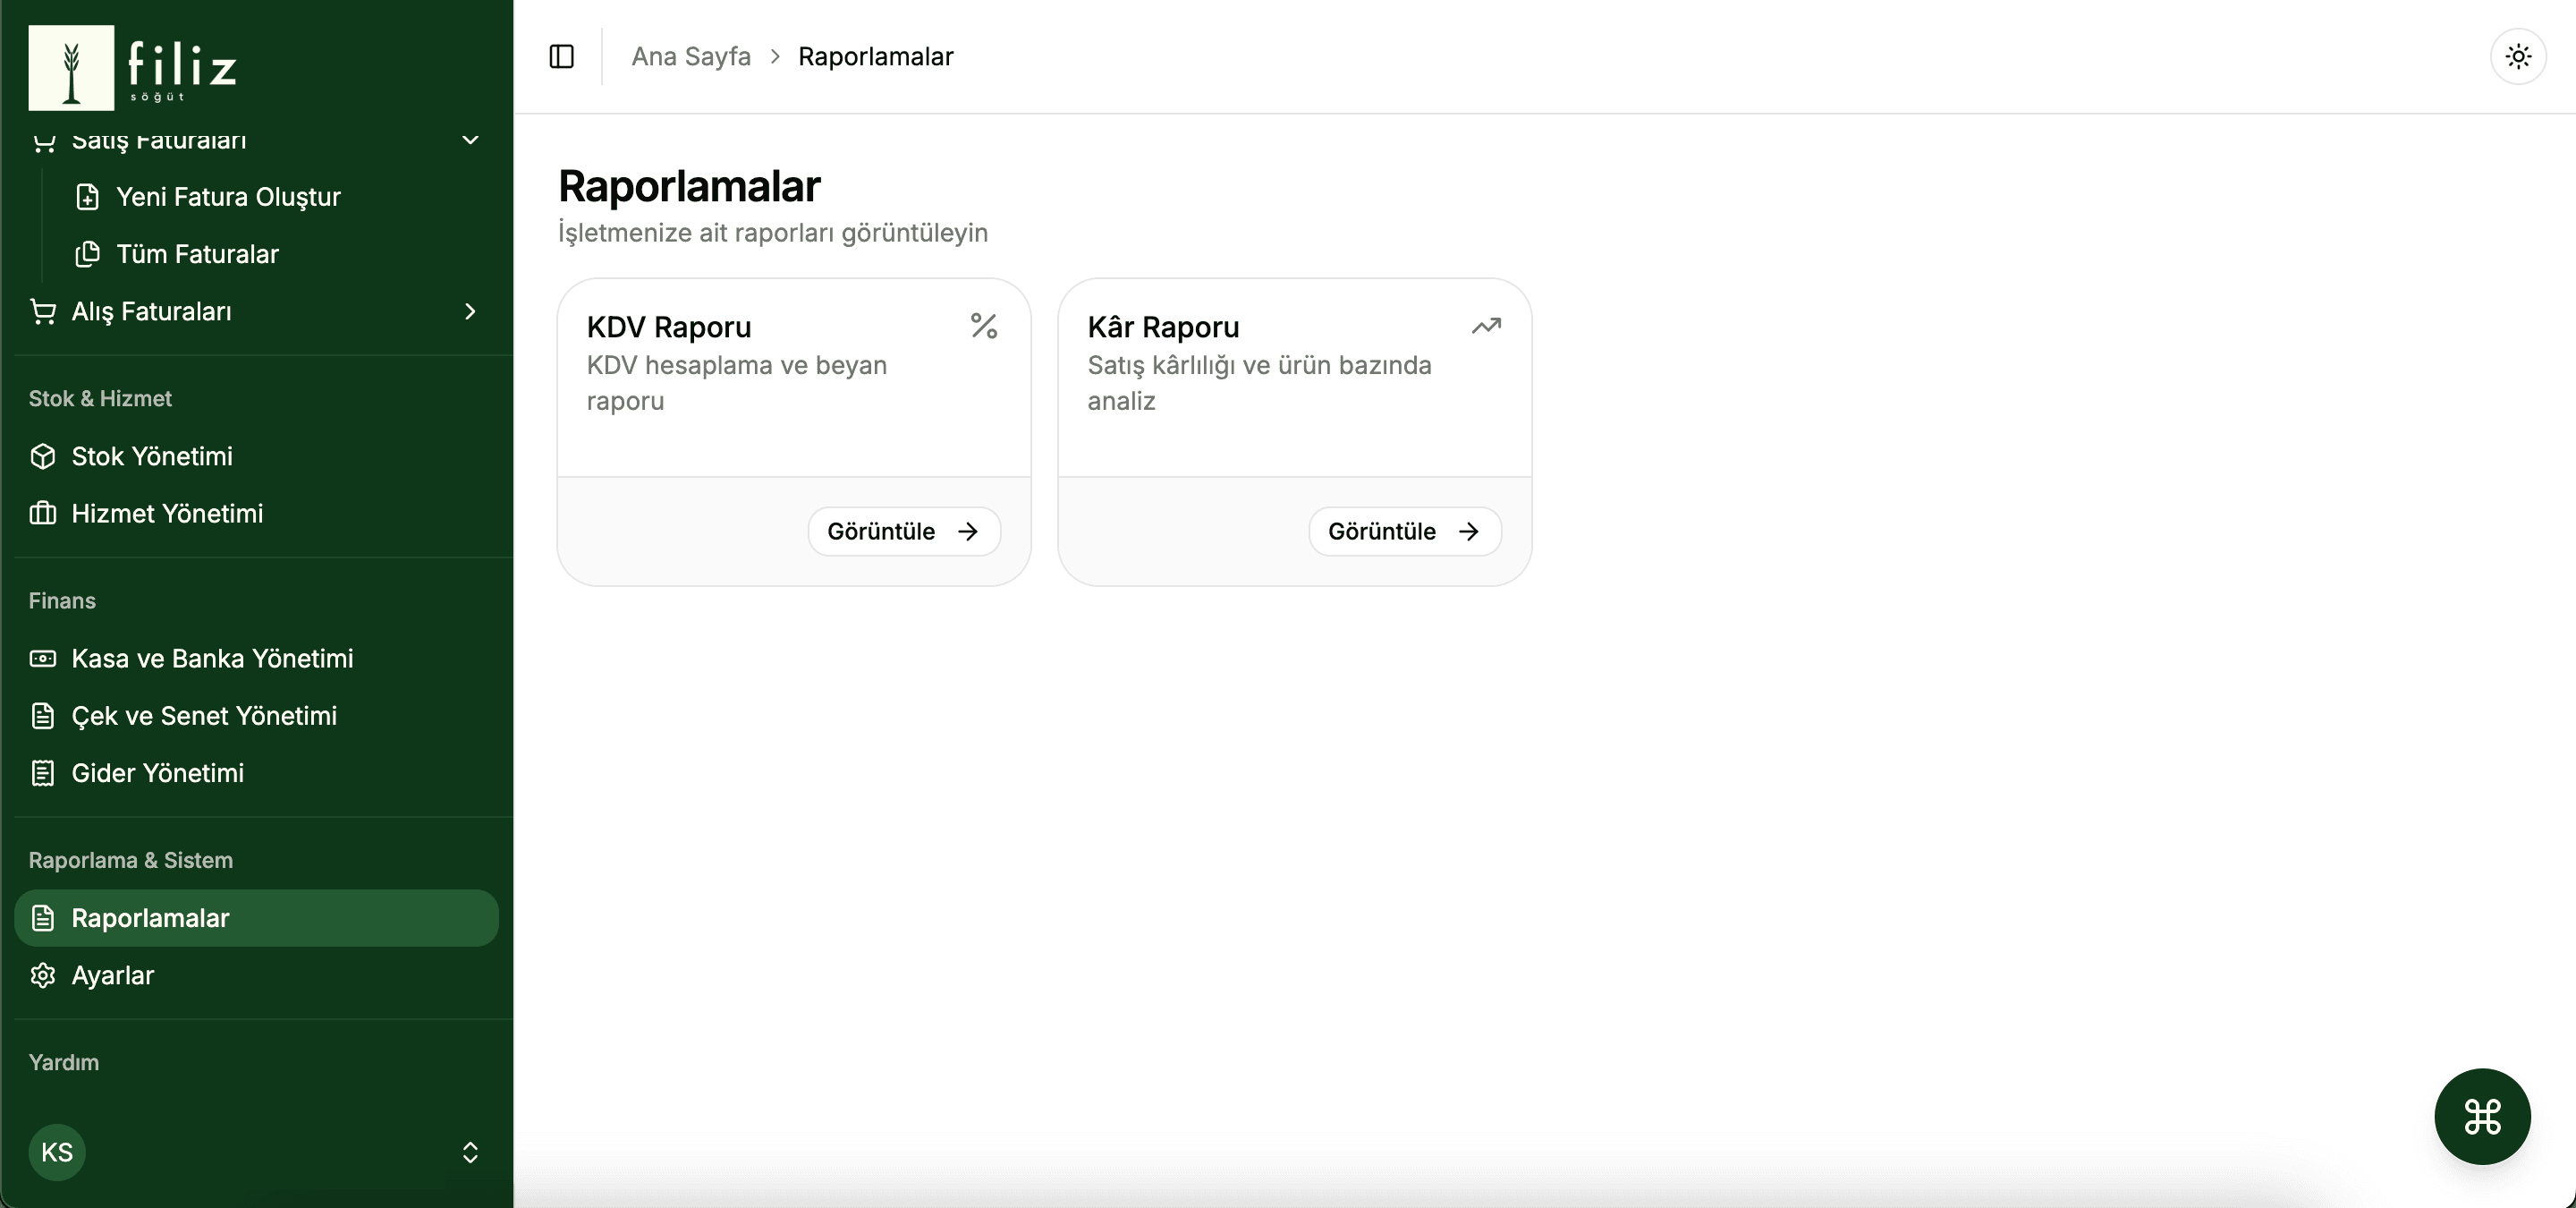Click the Raporlama & Sistem section label
2576x1208 pixels.
131,860
